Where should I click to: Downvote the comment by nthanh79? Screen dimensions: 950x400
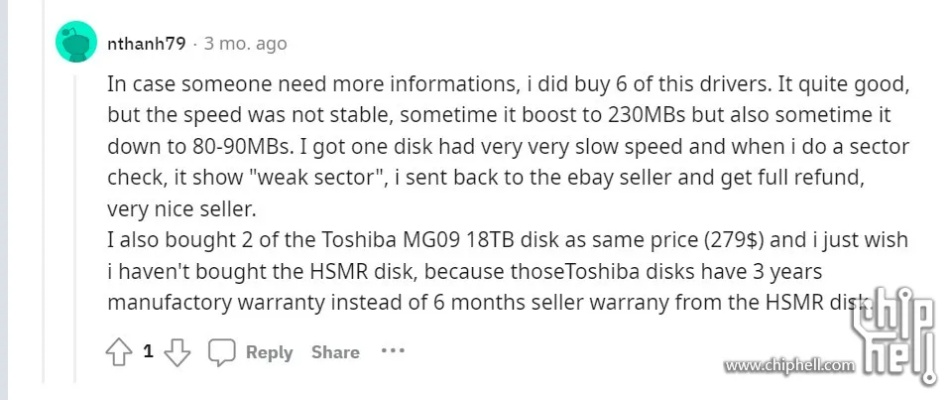(177, 352)
